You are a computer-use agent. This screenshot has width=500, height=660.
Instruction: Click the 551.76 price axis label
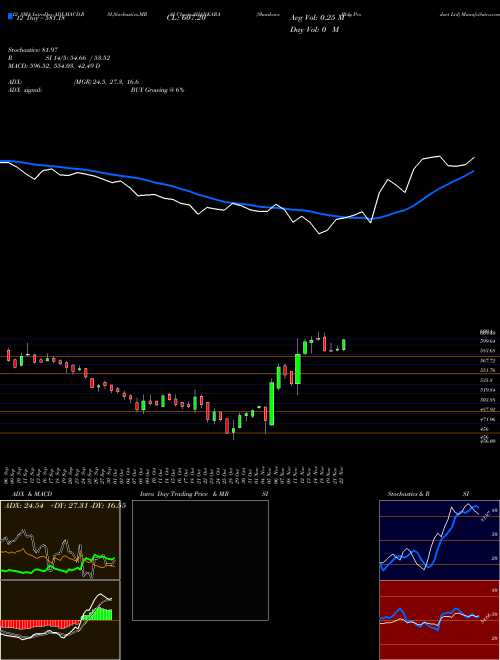(x=488, y=370)
